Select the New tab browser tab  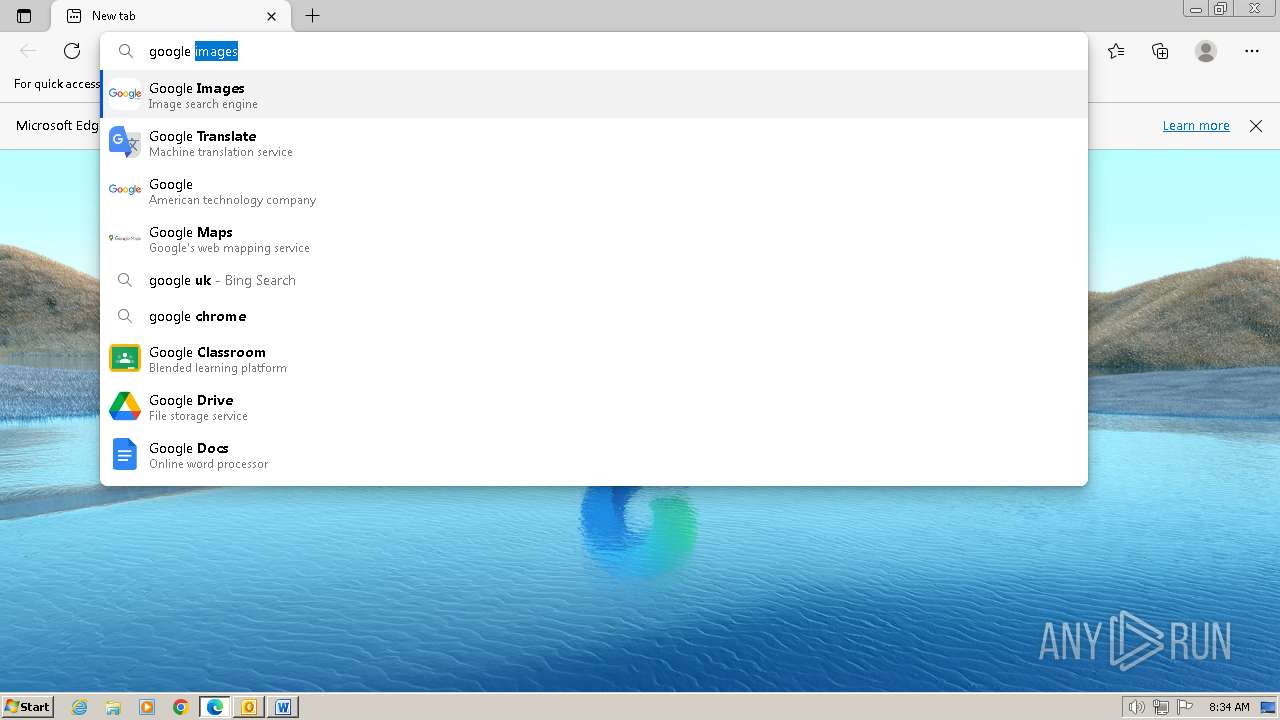pyautogui.click(x=170, y=16)
